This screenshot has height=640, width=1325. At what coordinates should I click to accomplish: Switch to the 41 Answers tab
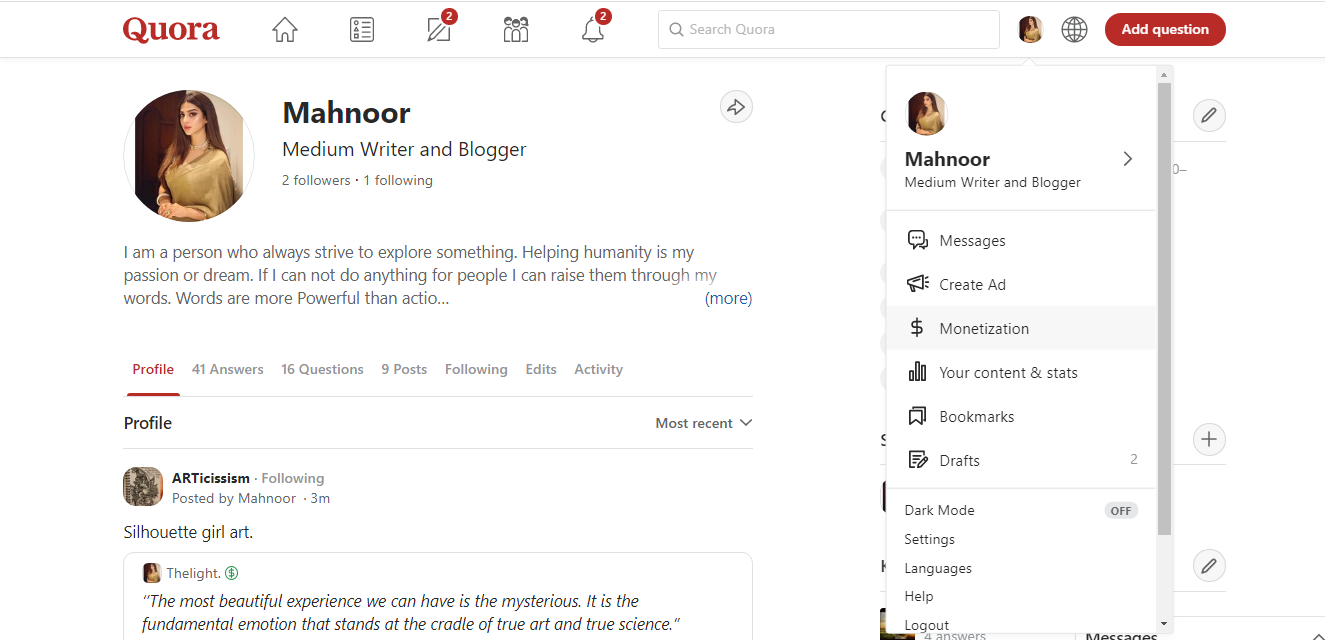pyautogui.click(x=228, y=369)
